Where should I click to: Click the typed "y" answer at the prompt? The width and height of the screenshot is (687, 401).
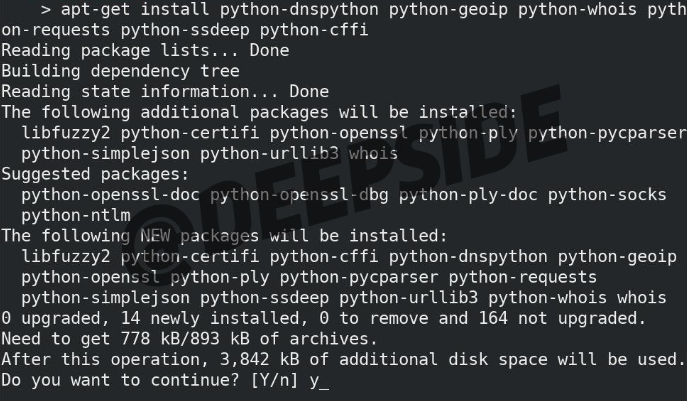[313, 381]
